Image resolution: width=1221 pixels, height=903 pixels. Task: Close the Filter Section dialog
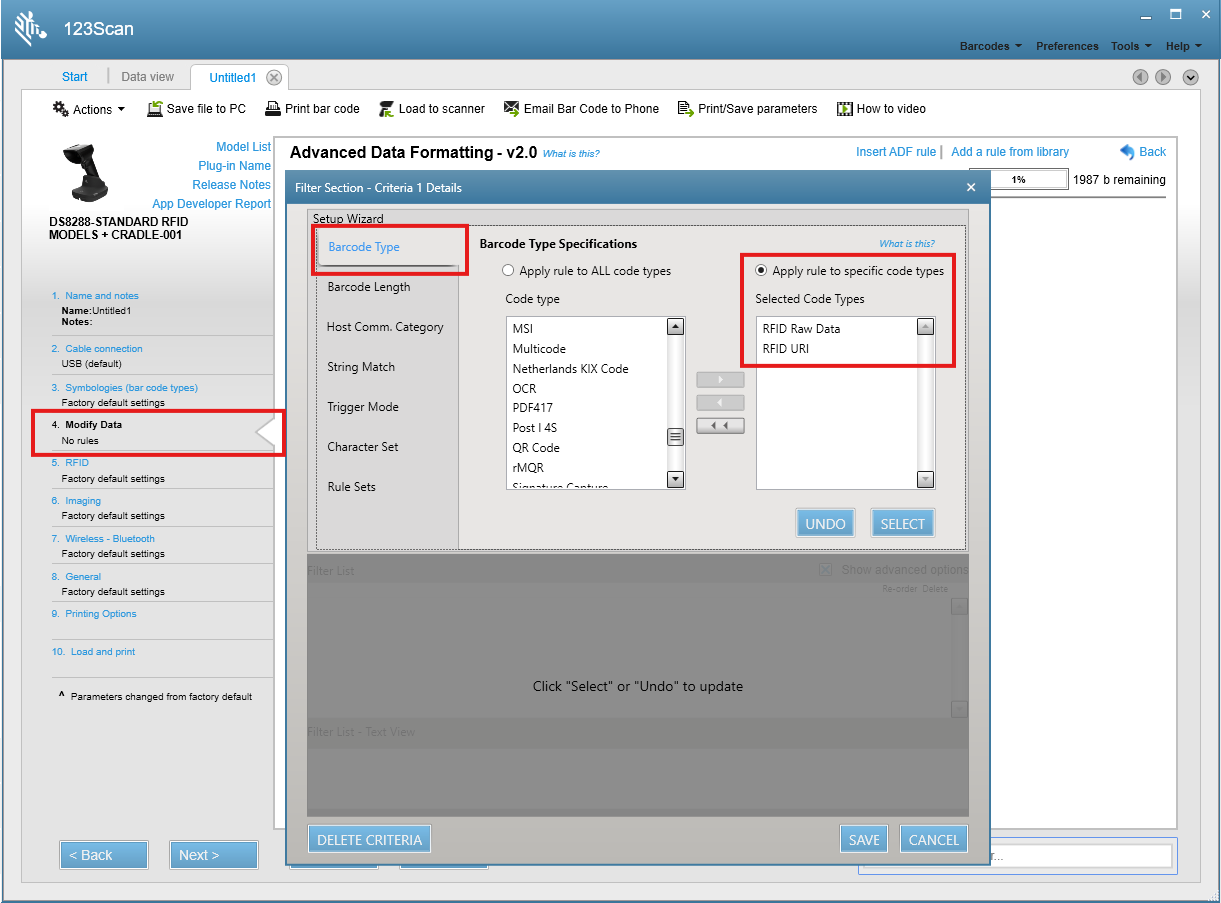tap(971, 187)
